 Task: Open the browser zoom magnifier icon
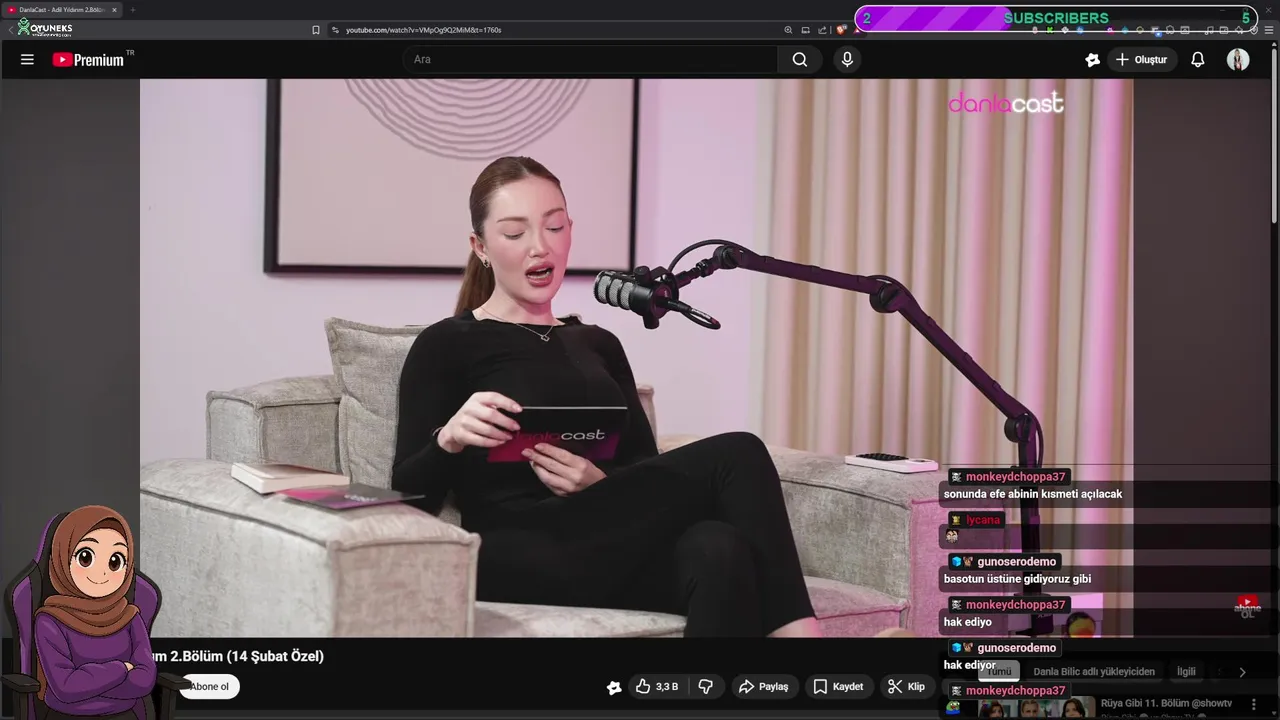pos(788,30)
